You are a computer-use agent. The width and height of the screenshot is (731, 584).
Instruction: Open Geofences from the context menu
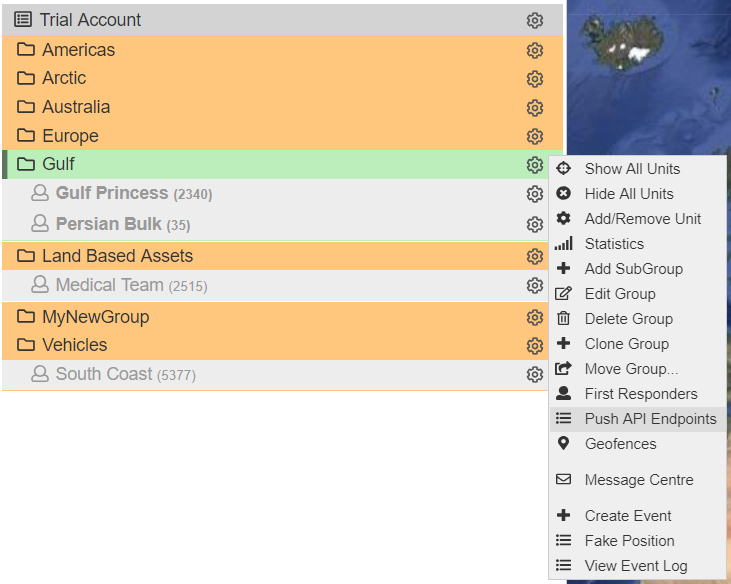(x=638, y=444)
